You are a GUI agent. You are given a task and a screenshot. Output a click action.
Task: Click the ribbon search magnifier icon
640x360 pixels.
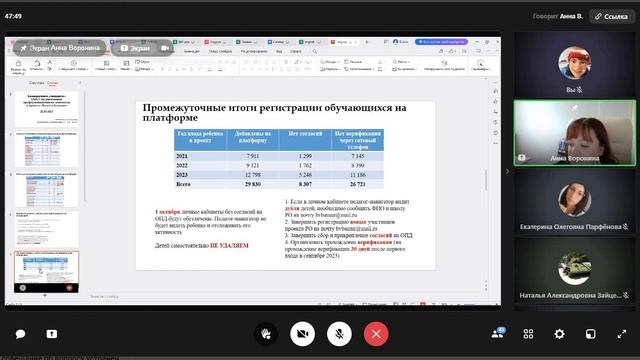coord(315,51)
